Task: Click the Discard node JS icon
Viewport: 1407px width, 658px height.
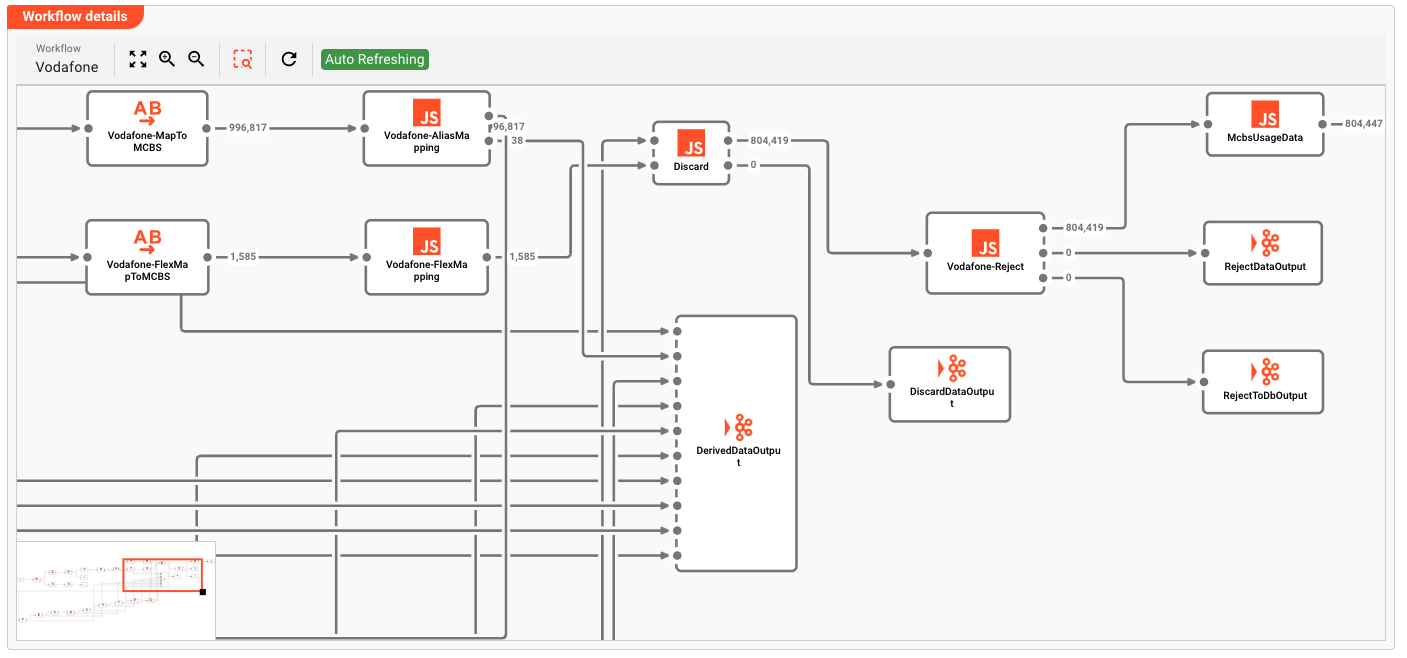Action: pyautogui.click(x=691, y=143)
